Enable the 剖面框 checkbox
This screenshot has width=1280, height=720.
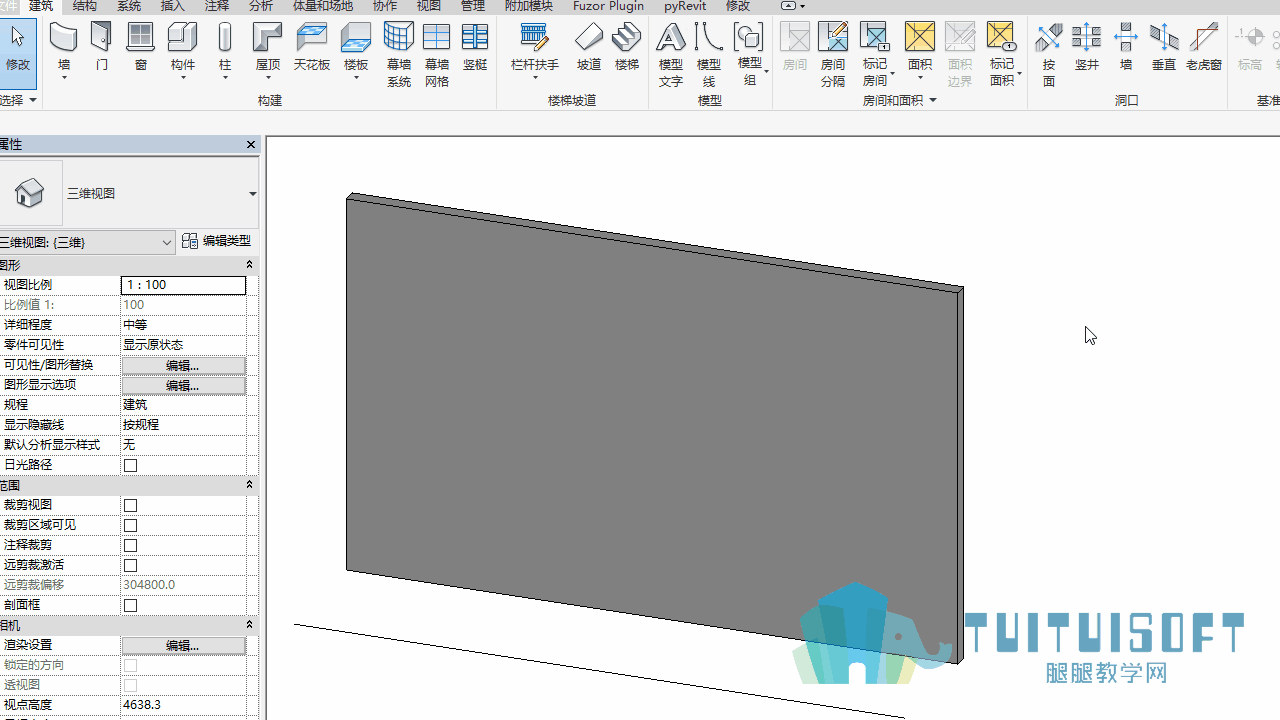[x=130, y=605]
